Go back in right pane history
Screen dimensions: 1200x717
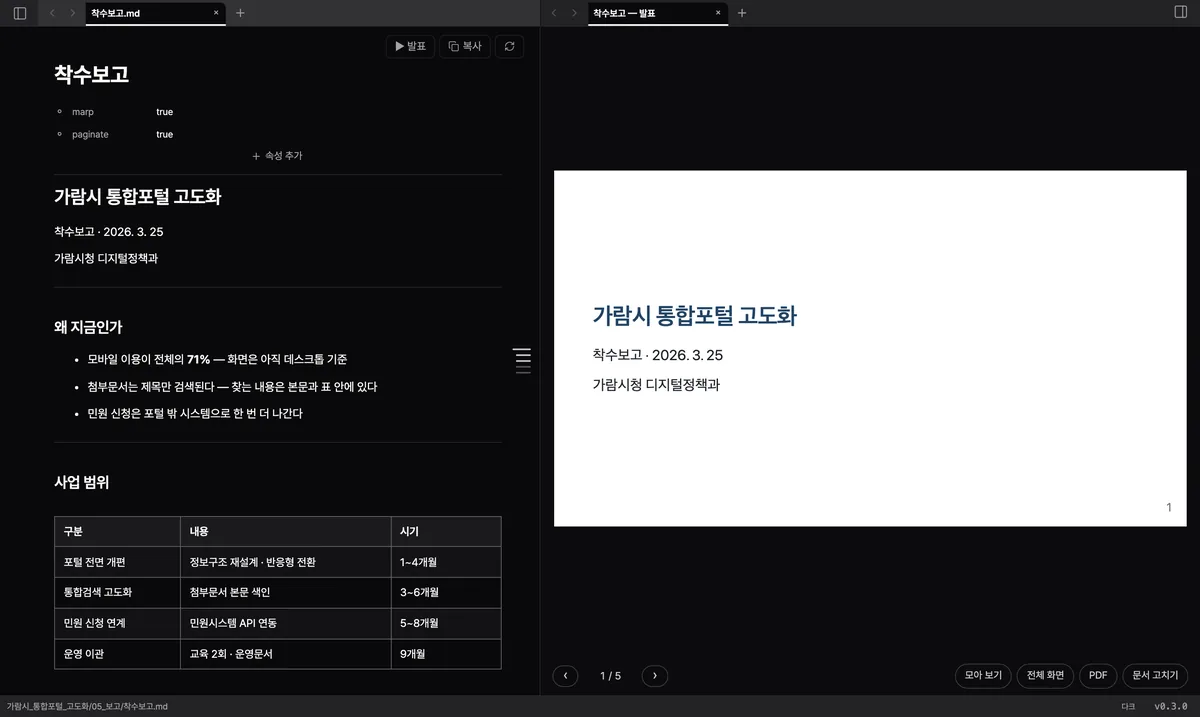(x=554, y=13)
